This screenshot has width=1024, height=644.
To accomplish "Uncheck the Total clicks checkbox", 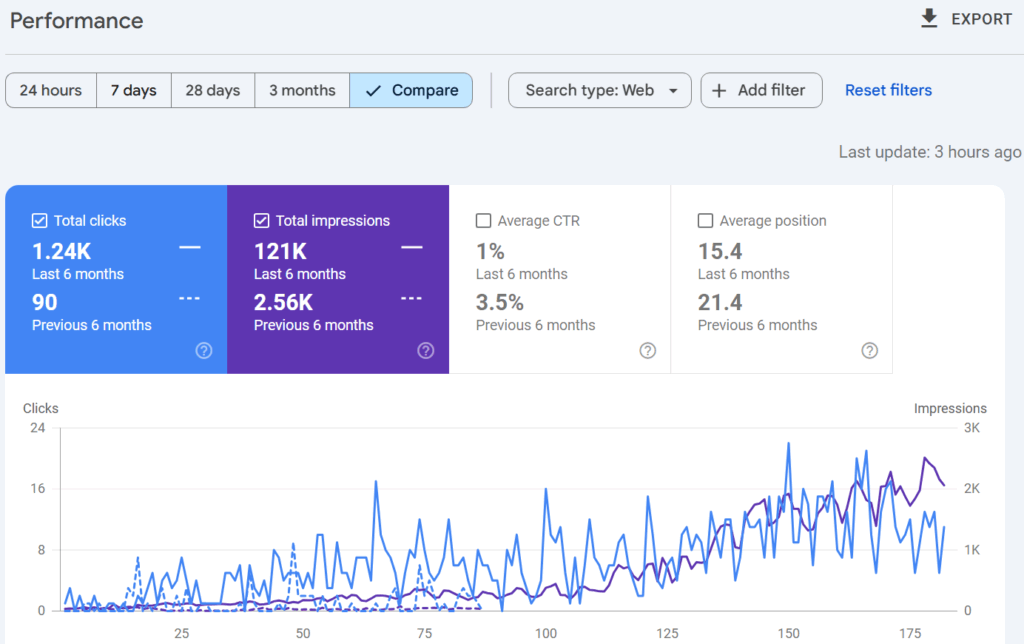I will coord(39,221).
